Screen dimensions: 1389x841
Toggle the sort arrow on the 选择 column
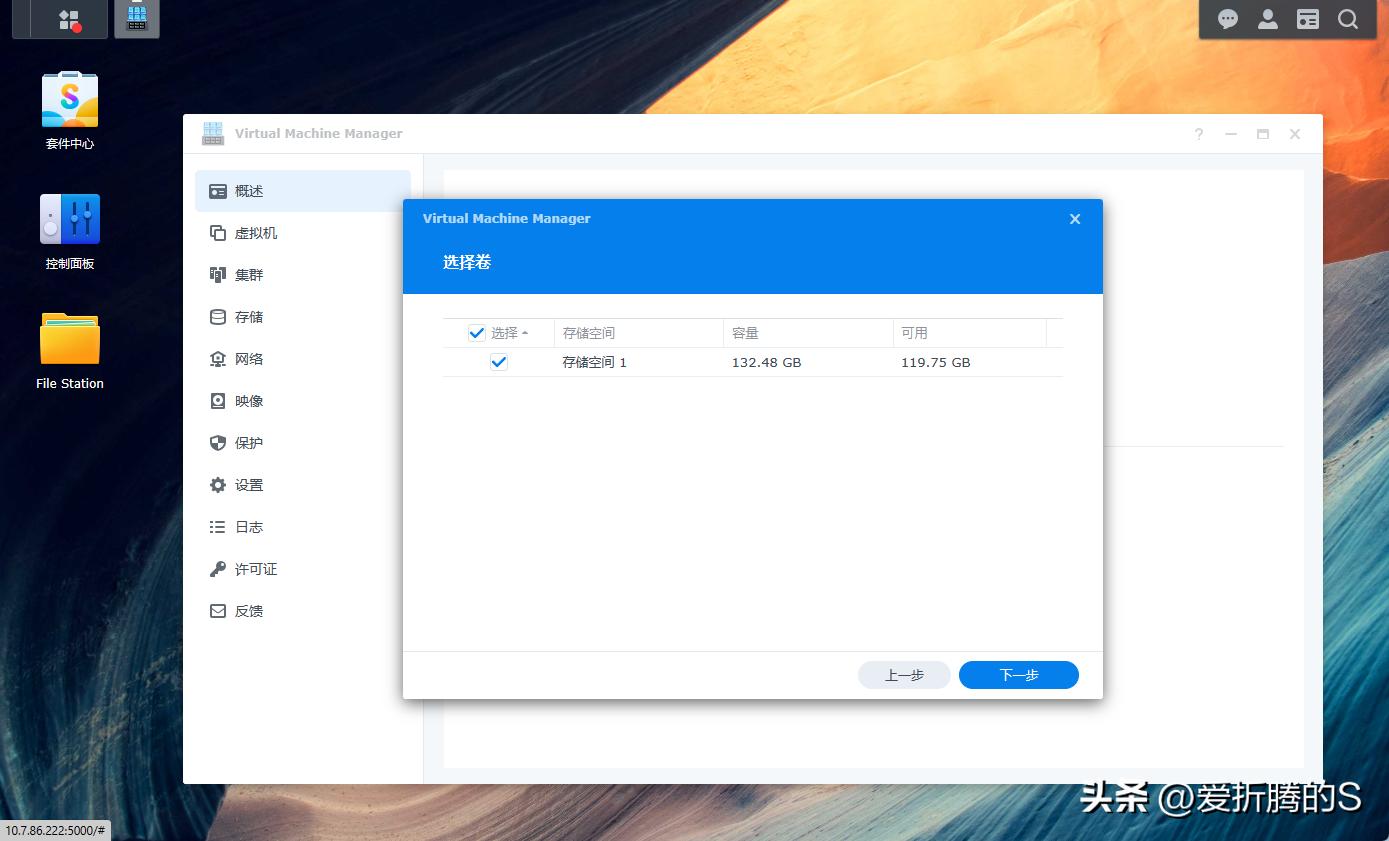point(524,333)
